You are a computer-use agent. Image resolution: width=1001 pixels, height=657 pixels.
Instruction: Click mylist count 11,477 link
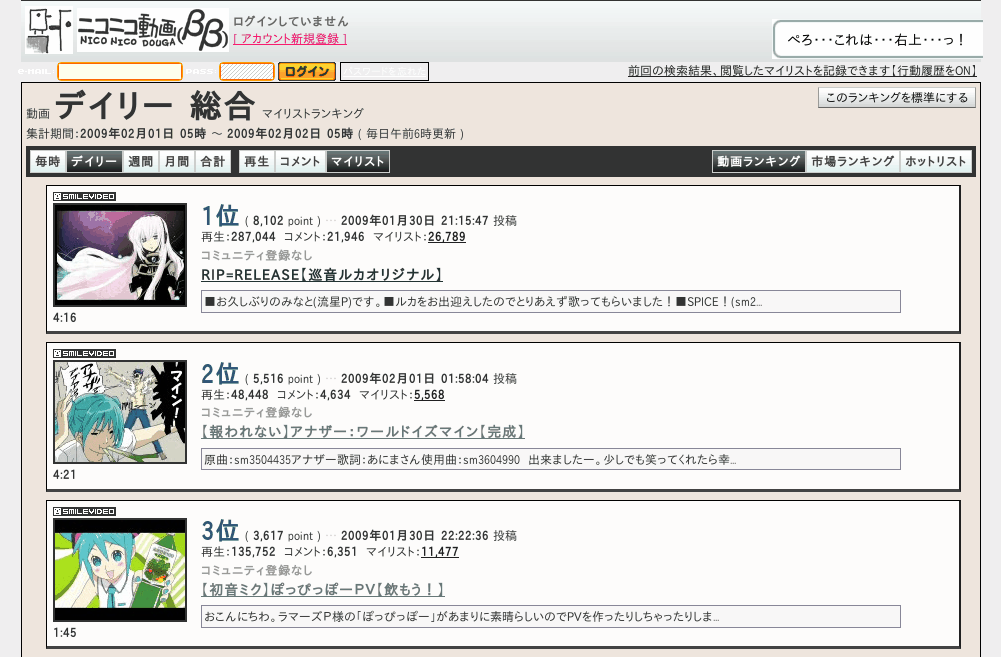pos(439,552)
